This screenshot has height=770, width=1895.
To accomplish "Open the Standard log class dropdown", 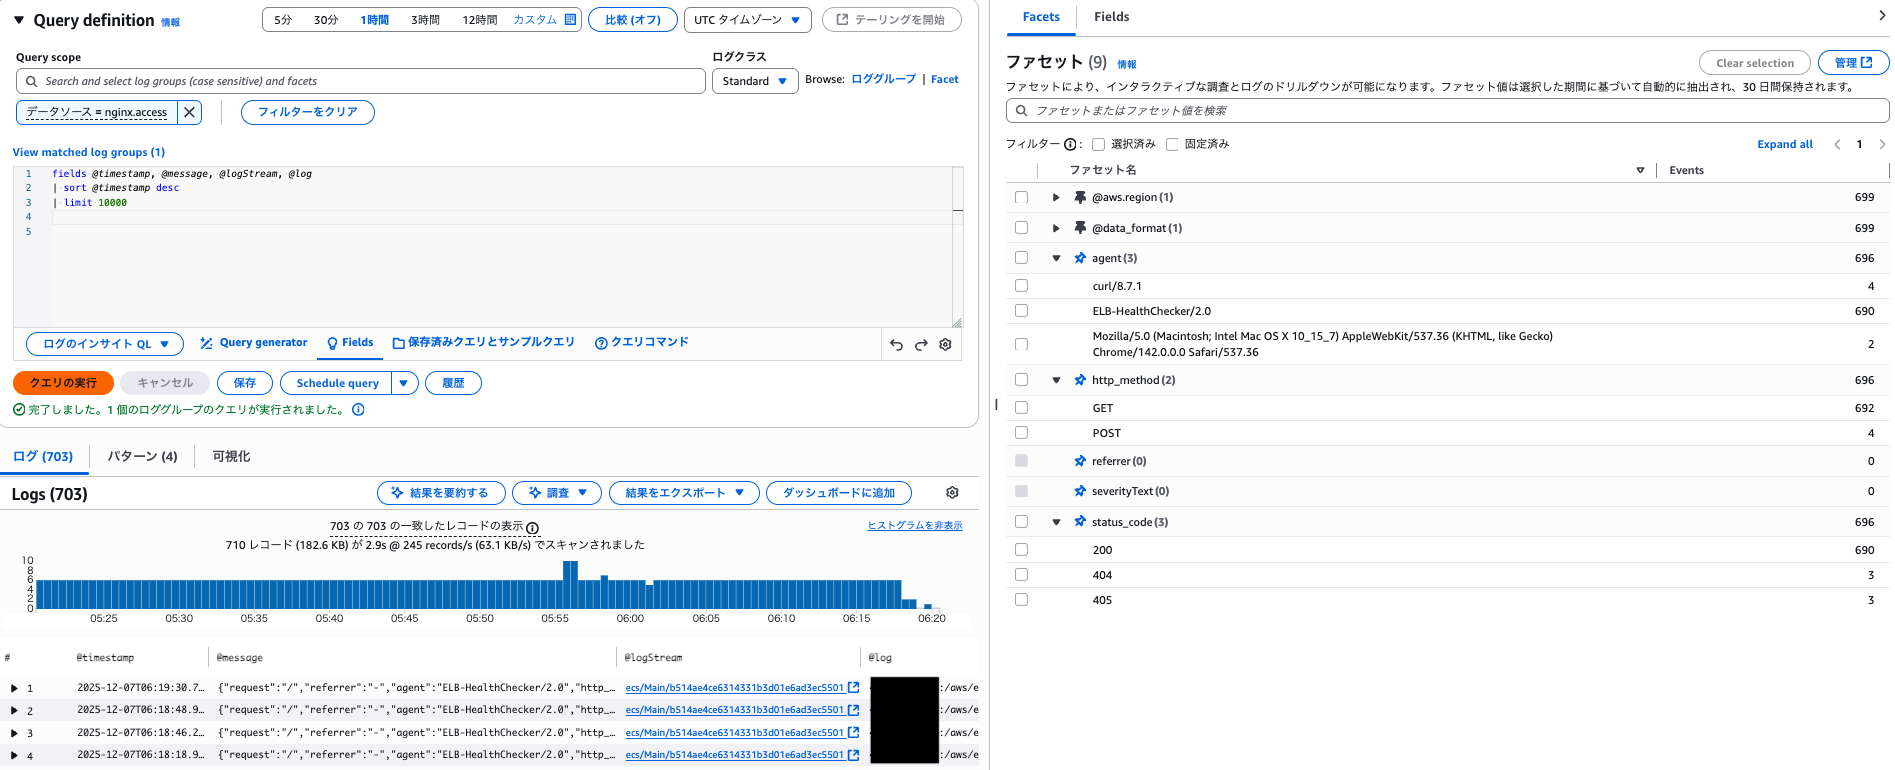I will (755, 81).
